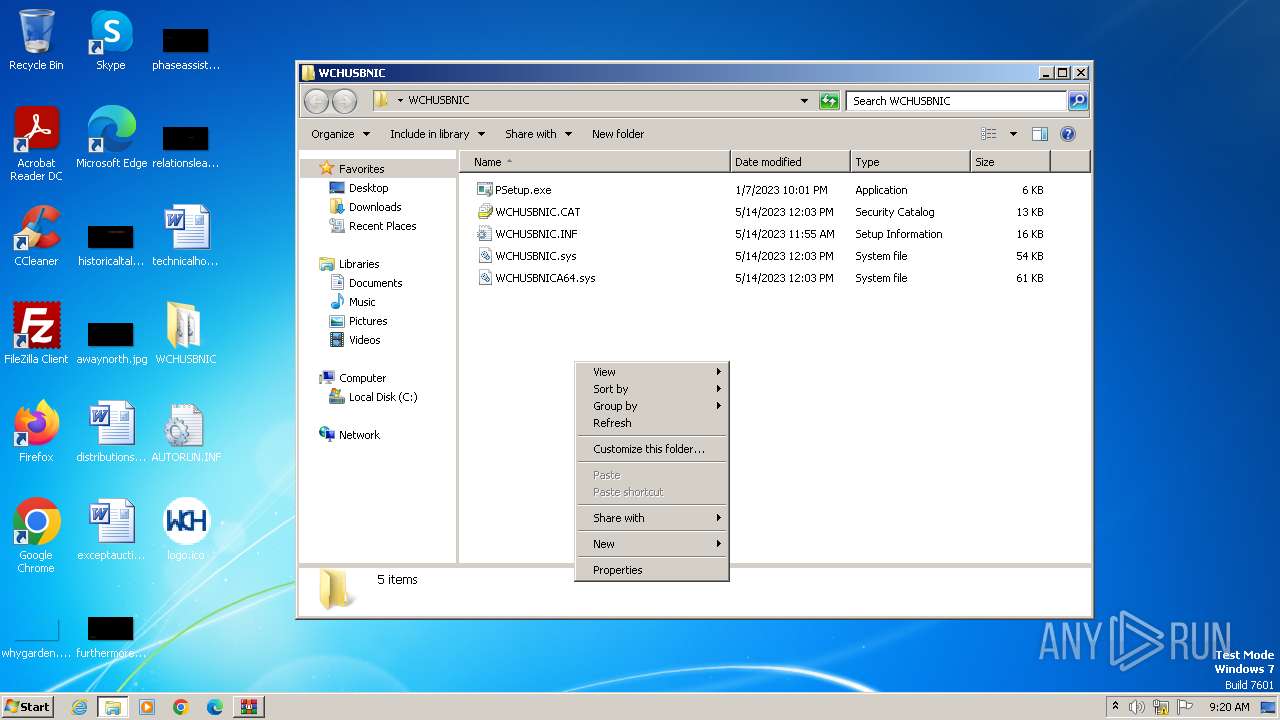Open Firefox from the desktop

[36, 431]
